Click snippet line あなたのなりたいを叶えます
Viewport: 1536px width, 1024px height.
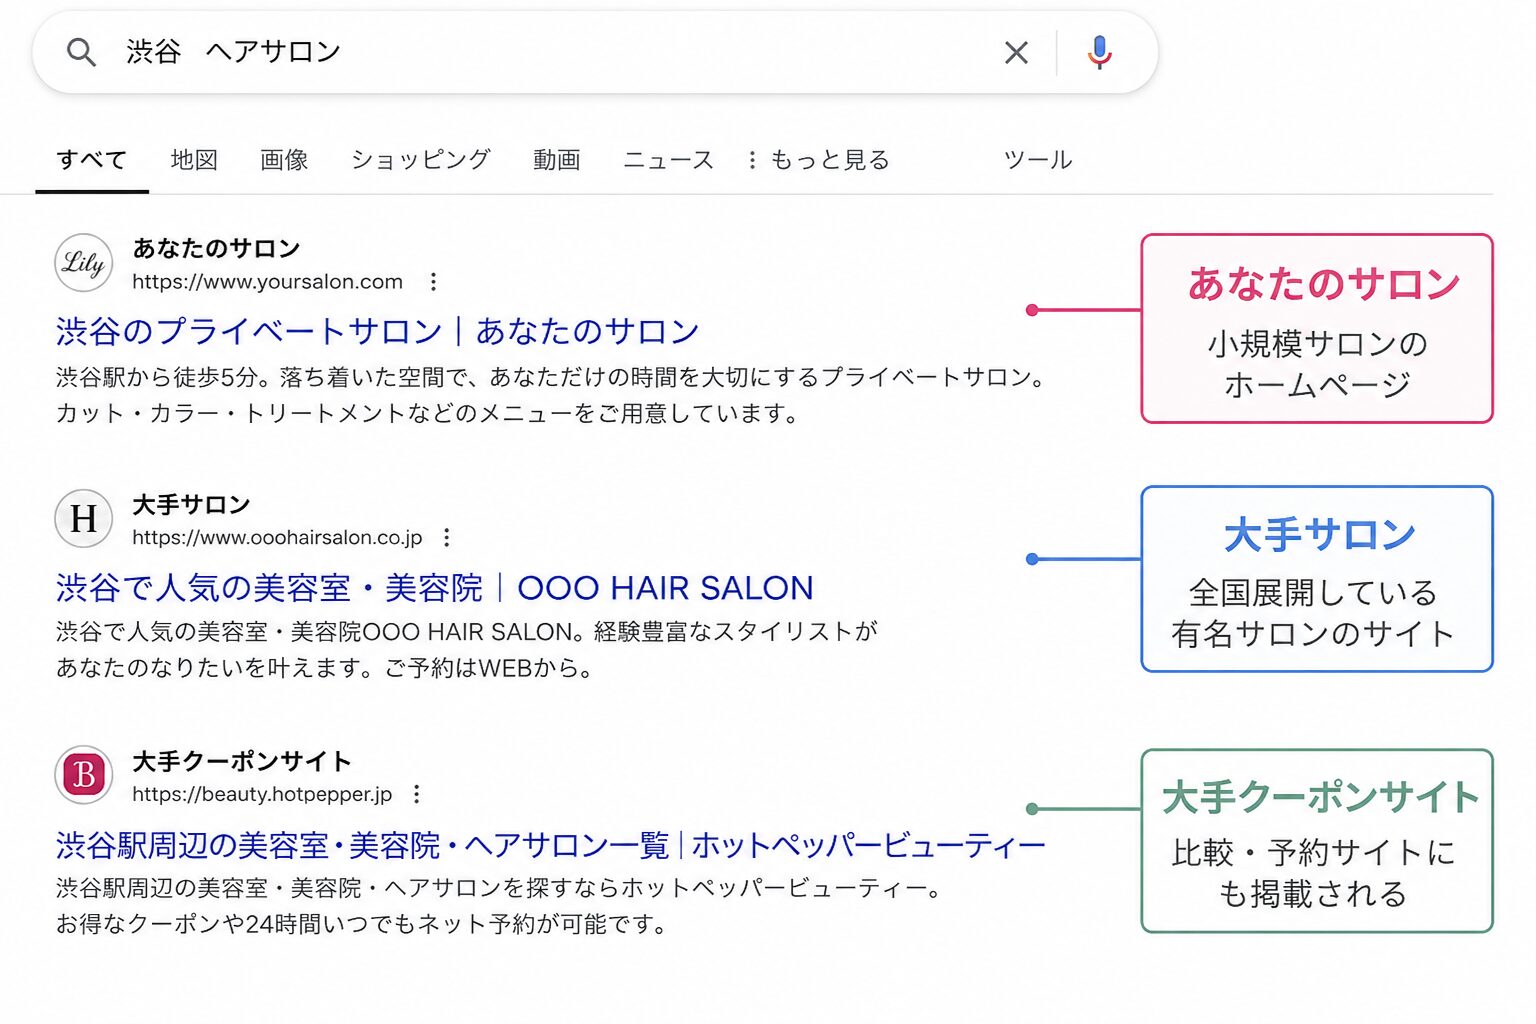[326, 668]
